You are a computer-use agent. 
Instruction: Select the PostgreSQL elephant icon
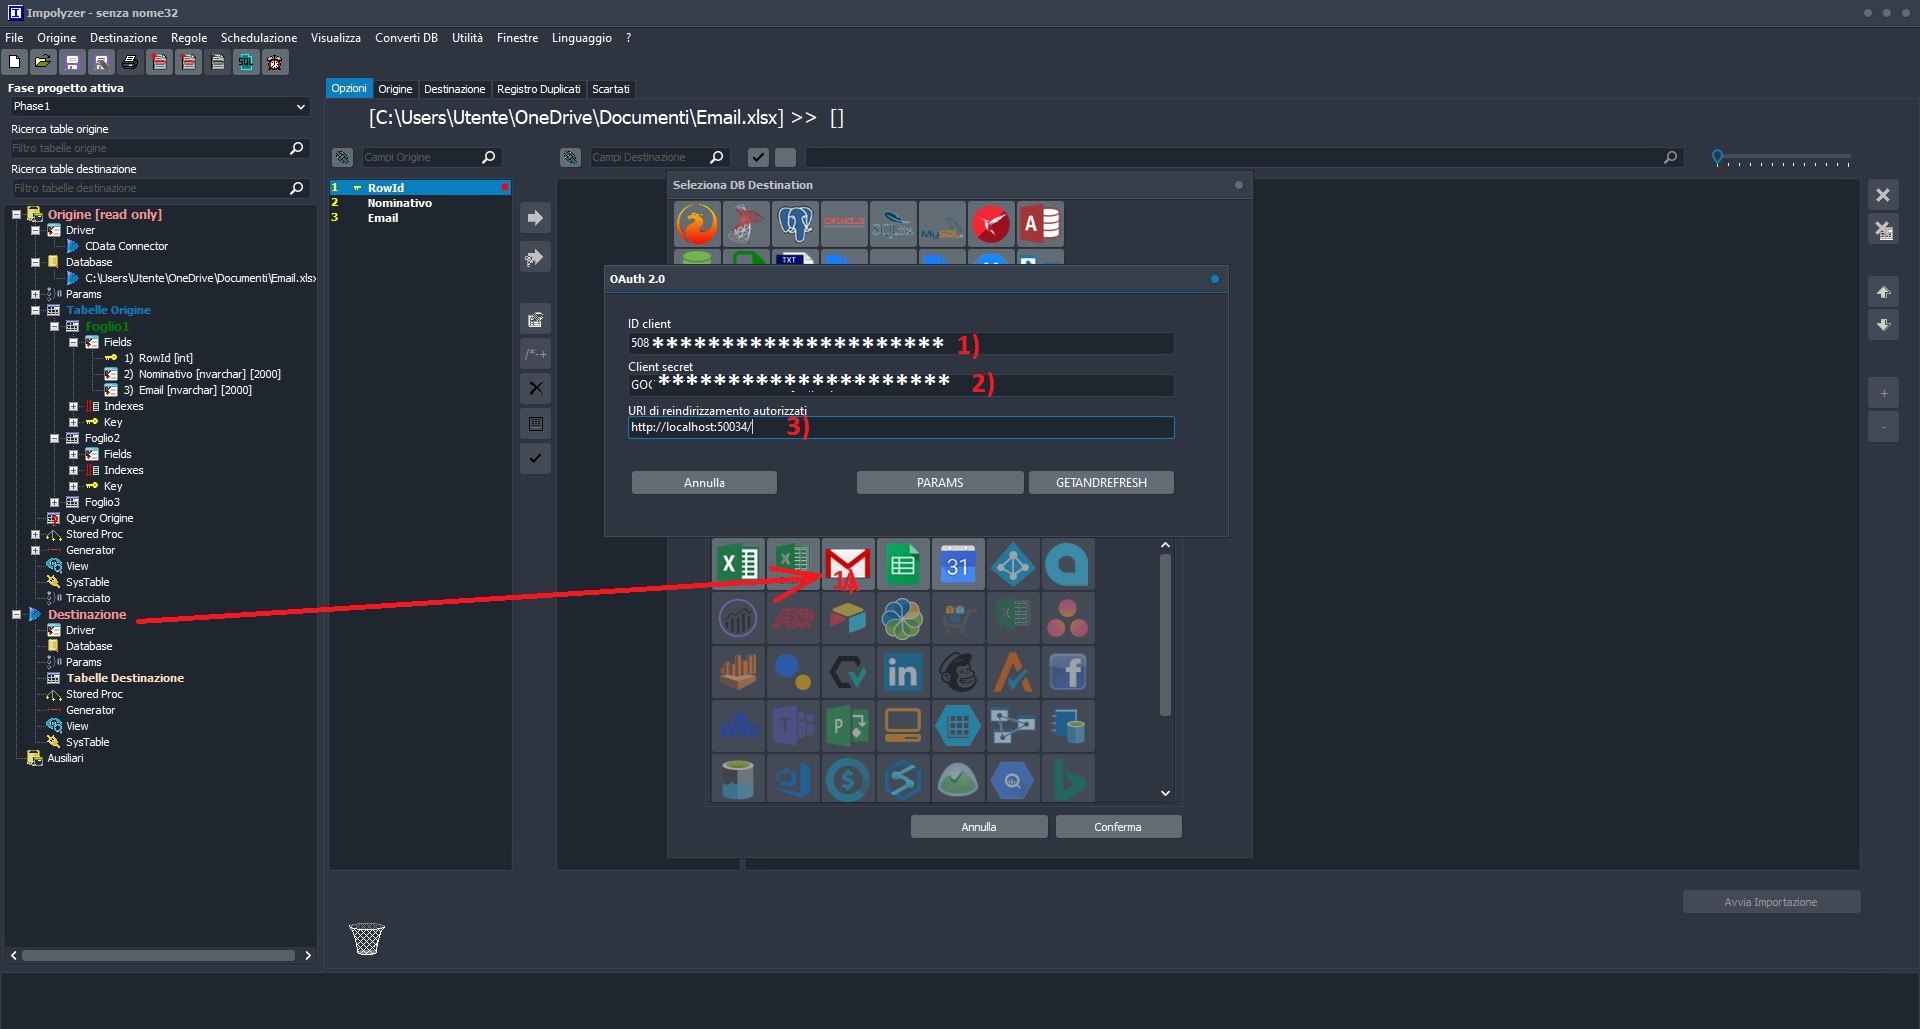795,223
